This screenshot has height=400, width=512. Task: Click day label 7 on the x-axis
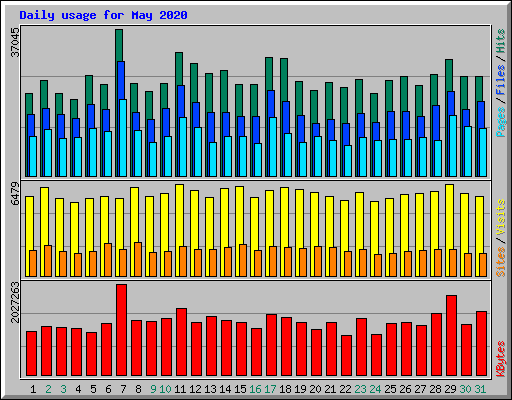click(123, 389)
